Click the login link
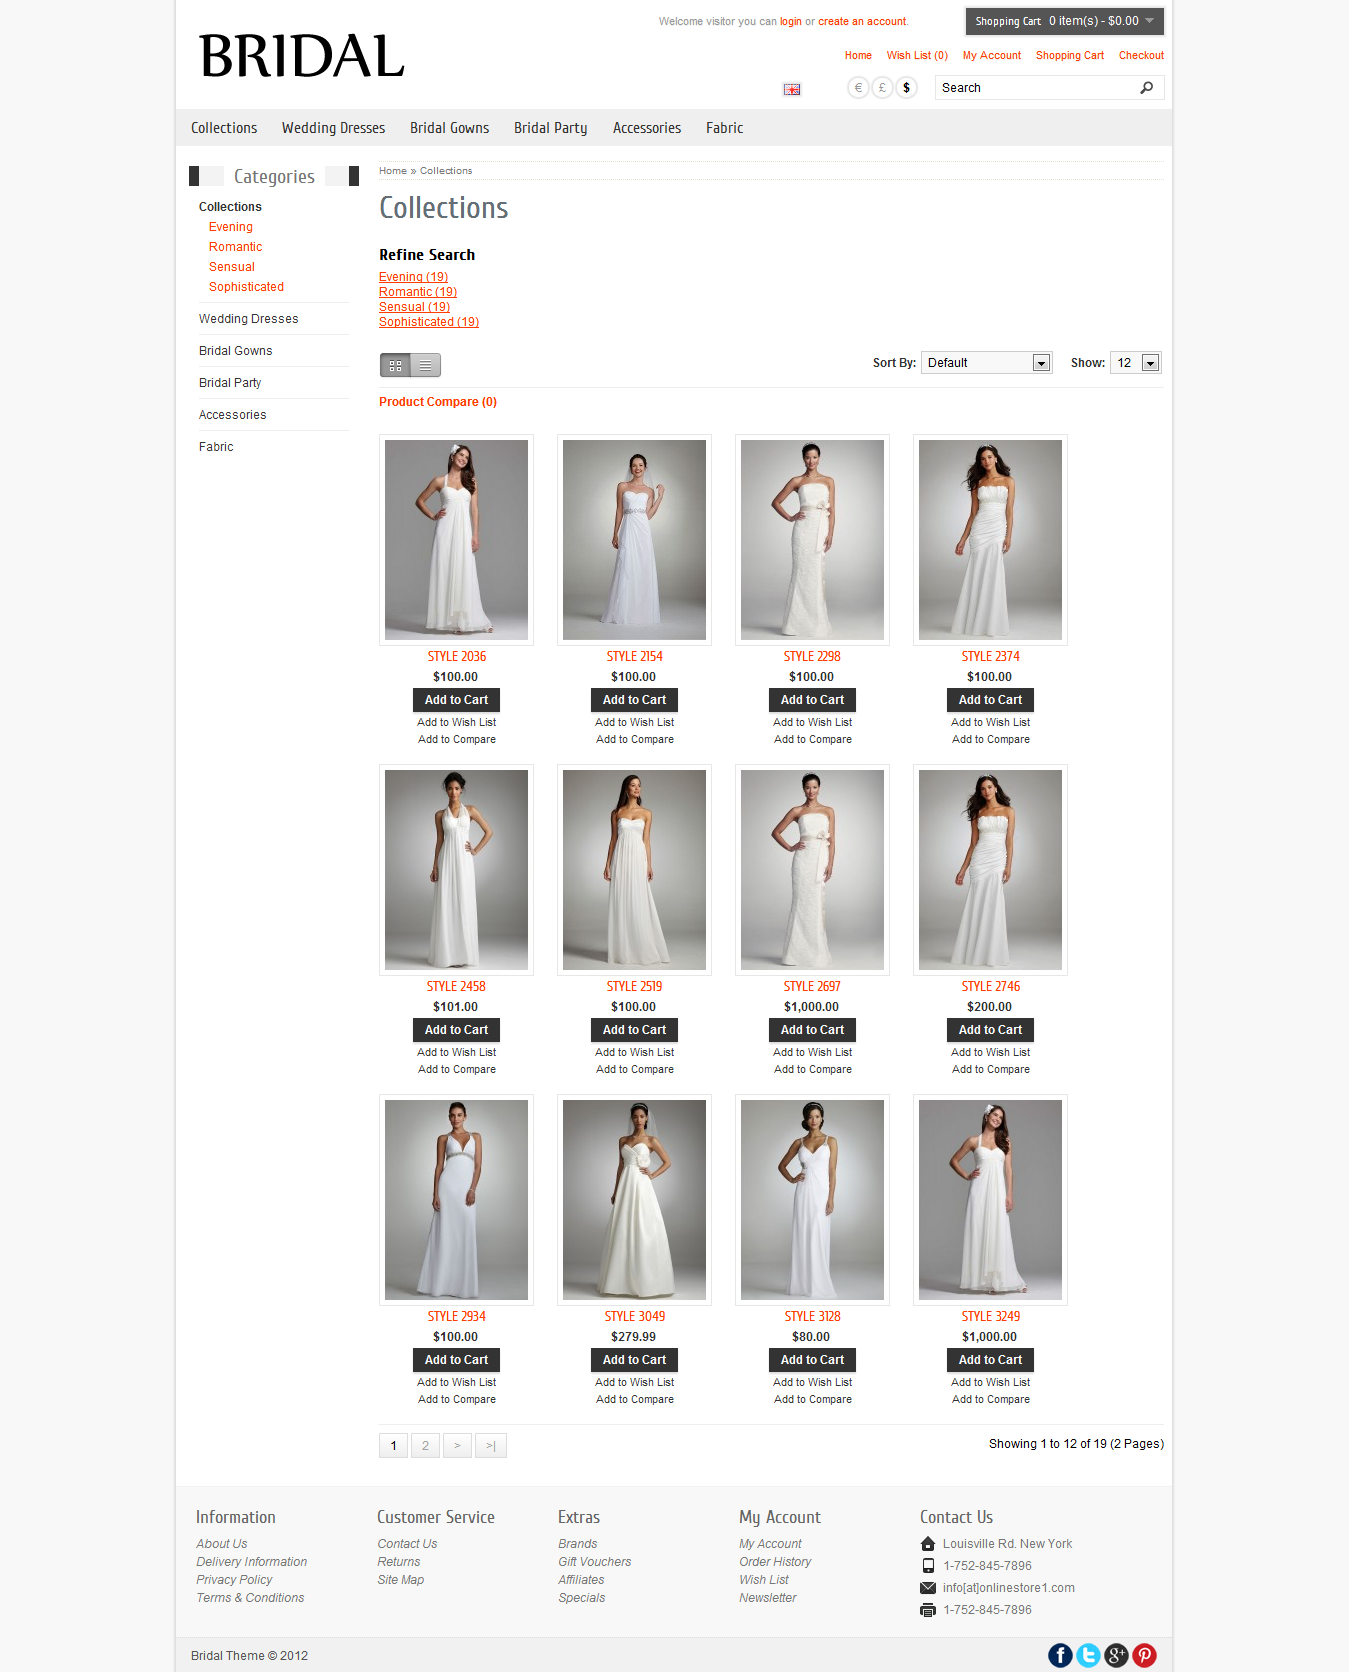 (791, 21)
